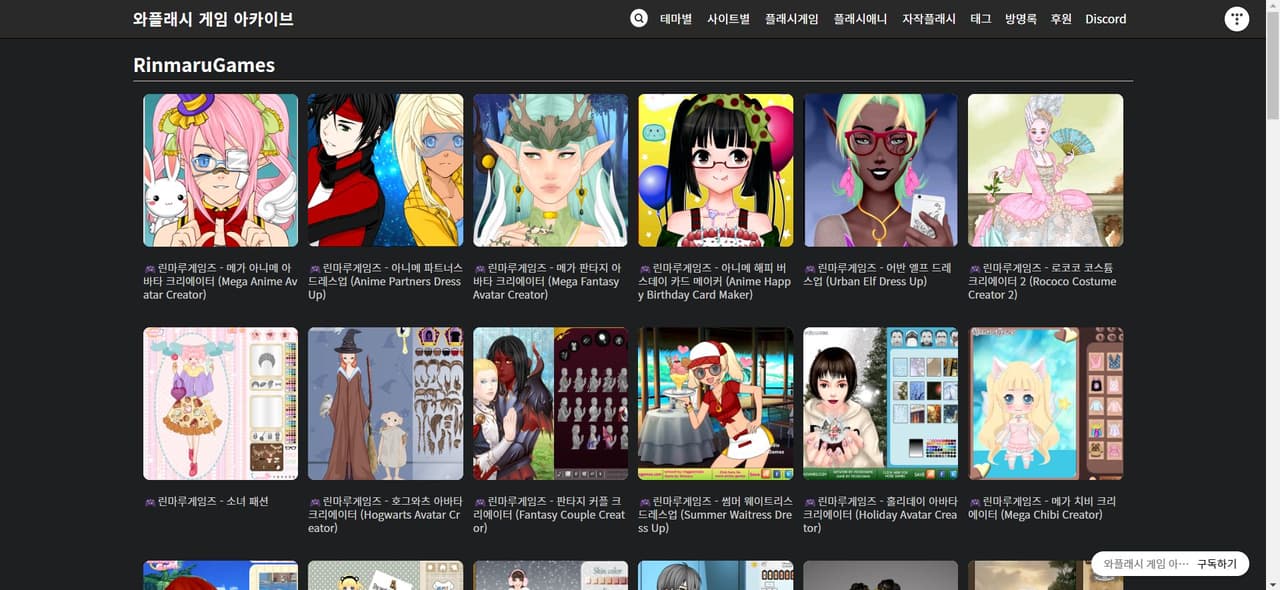Open the 자작플래시 menu item

(929, 19)
